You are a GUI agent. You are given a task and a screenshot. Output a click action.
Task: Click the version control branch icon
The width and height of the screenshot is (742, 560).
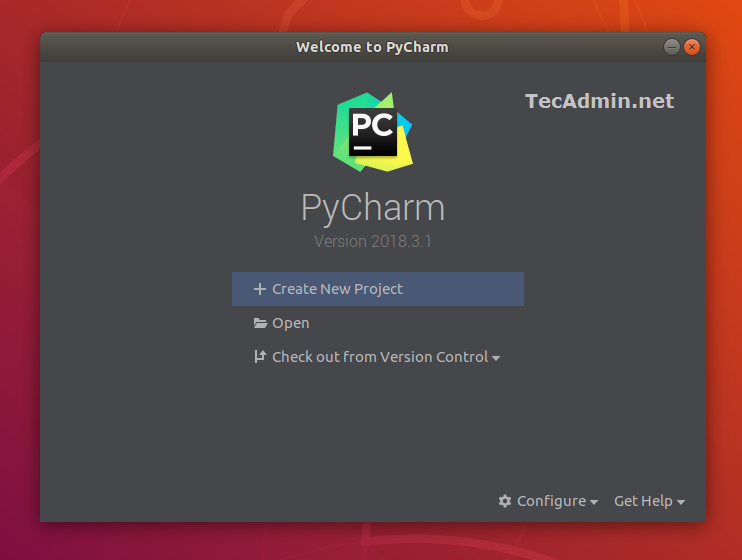click(x=260, y=356)
